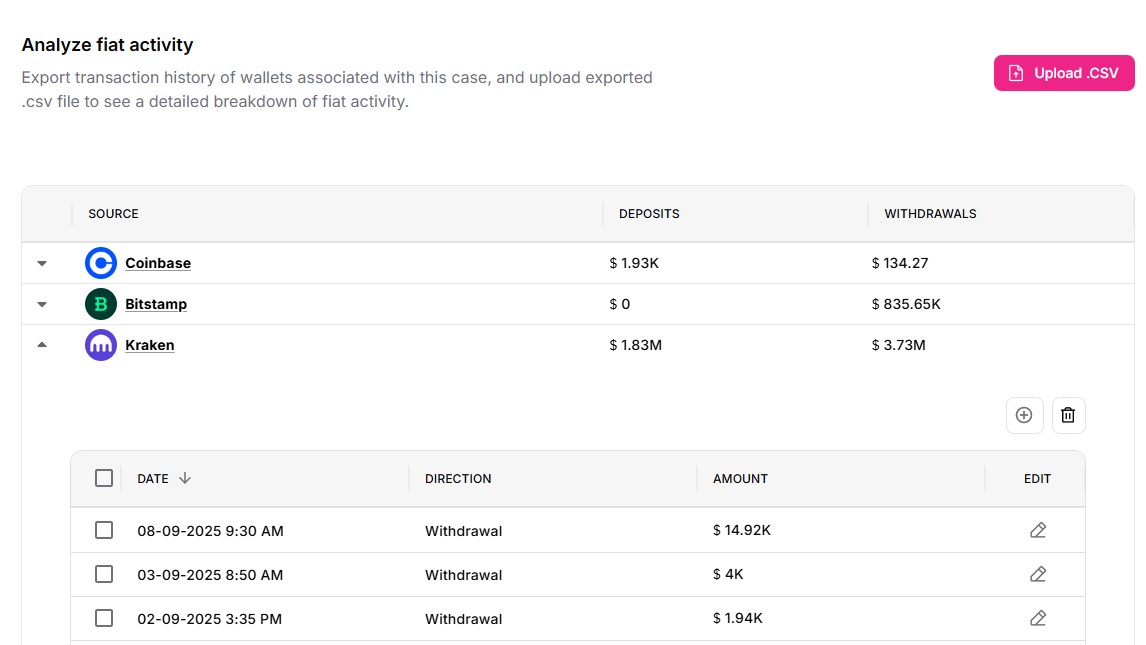Click the DATE column header

(153, 478)
